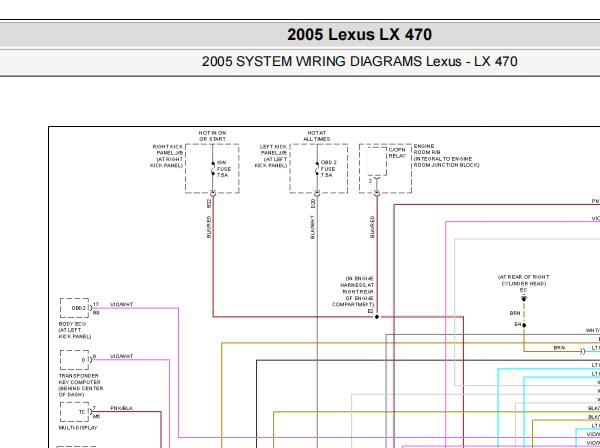600x448 pixels.
Task: Click the '2005 SYSTEM WIRING DIAGRAMS Lexus - LX 470' subtitle
Action: (359, 61)
